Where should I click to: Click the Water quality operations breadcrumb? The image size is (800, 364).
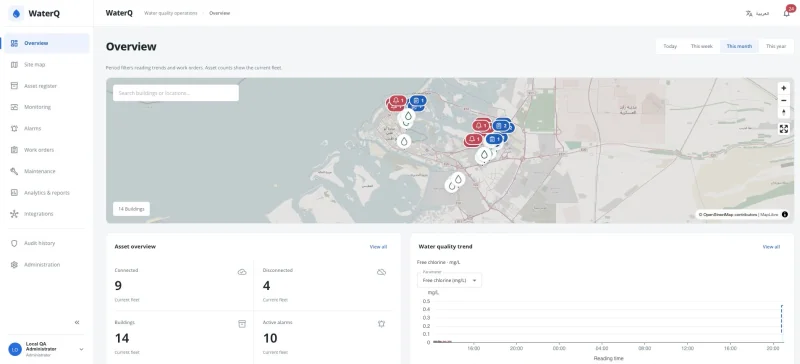click(x=171, y=13)
